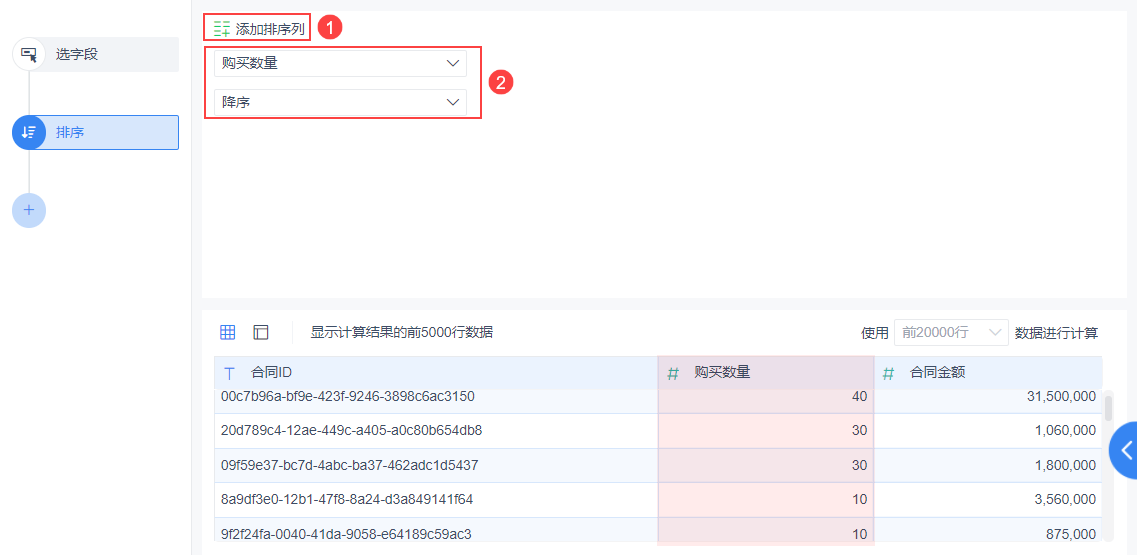Switch to table grid view icon
1137x555 pixels.
click(228, 332)
